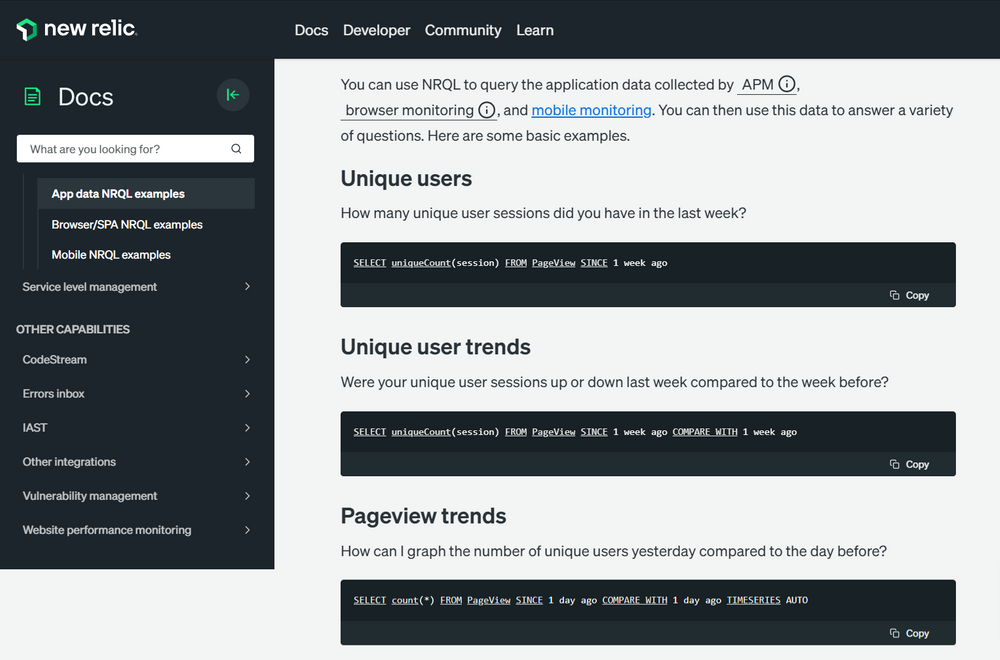Screen dimensions: 1000x660
Task: Copy the Unique user trends query
Action: (x=909, y=464)
